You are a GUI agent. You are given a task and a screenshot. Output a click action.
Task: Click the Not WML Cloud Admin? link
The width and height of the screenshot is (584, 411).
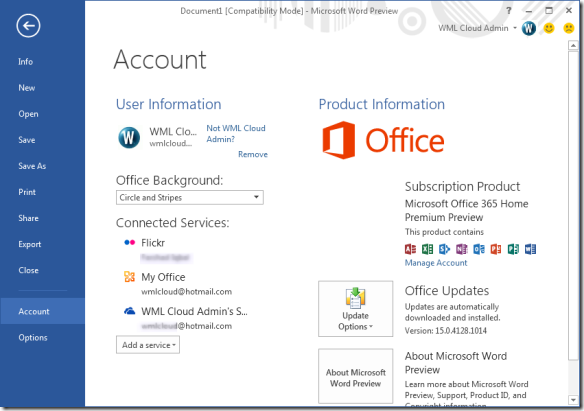[236, 133]
